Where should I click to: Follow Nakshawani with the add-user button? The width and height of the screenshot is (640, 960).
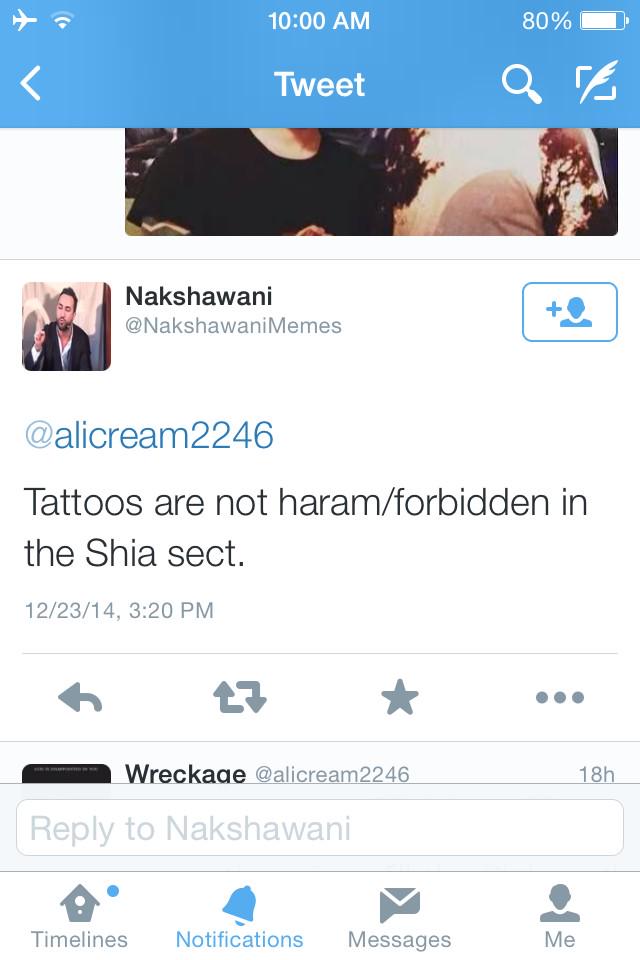click(570, 312)
